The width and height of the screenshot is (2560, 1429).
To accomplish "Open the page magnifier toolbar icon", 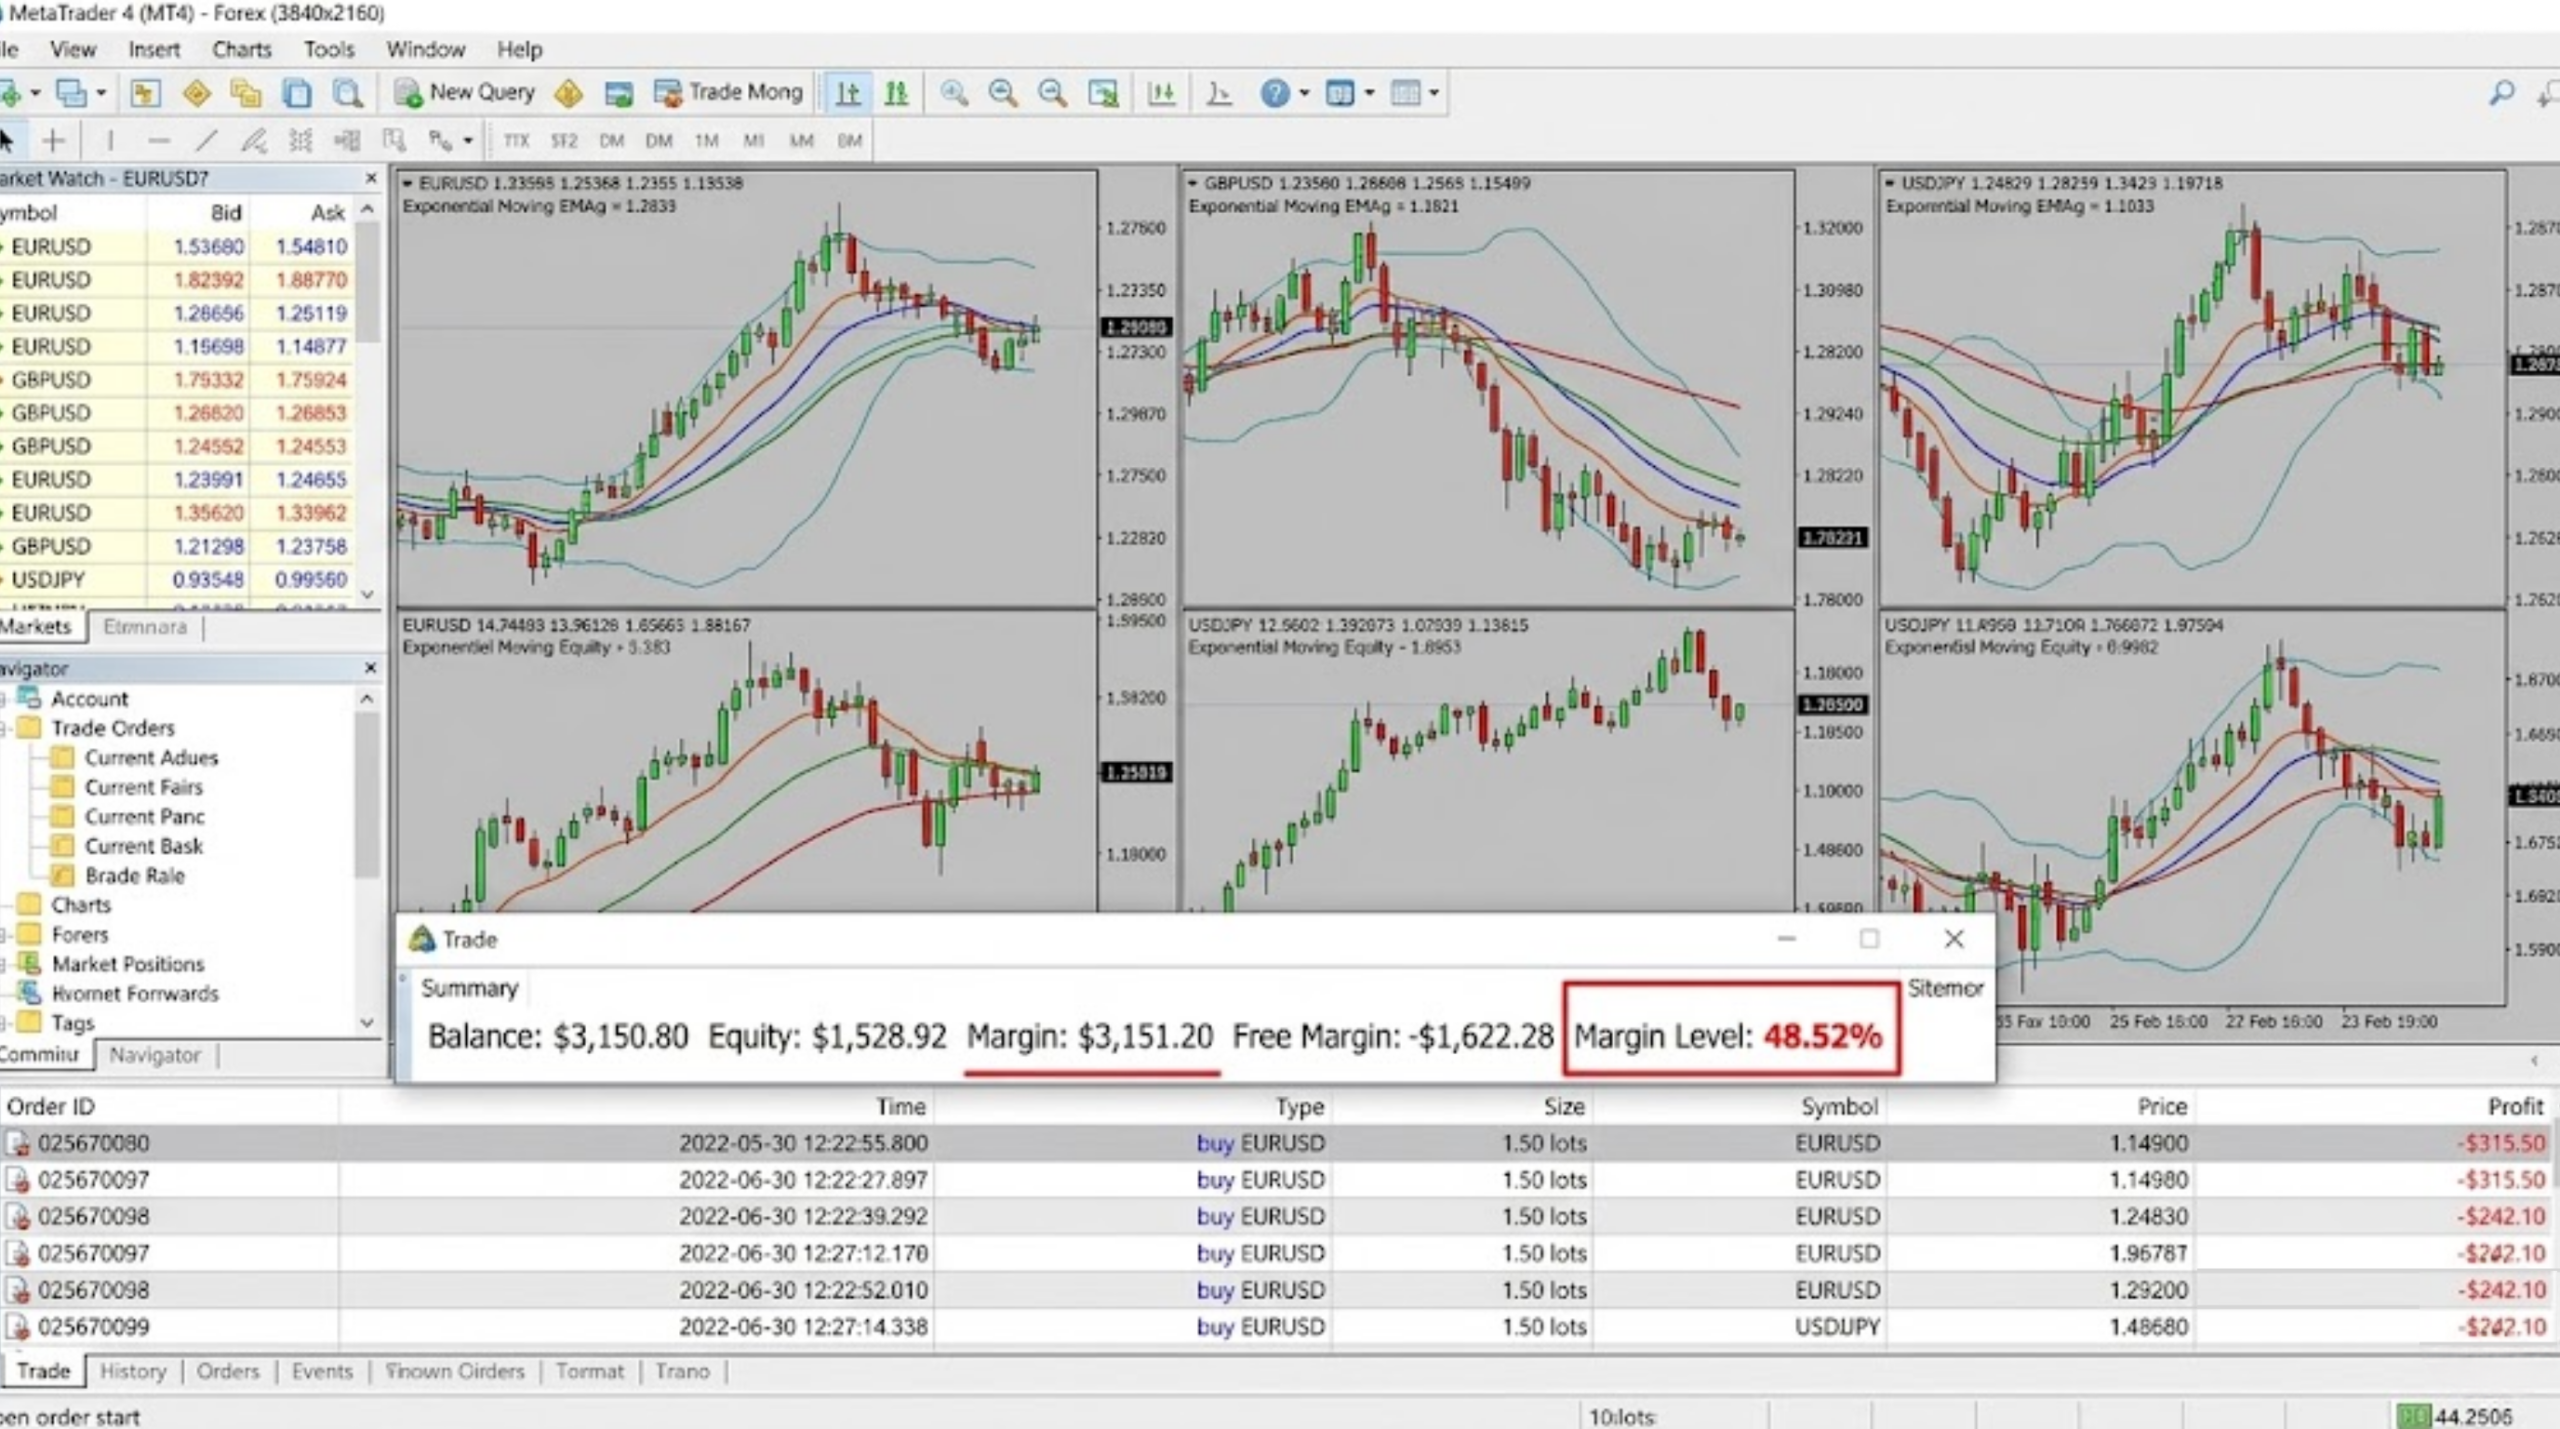I will [347, 93].
